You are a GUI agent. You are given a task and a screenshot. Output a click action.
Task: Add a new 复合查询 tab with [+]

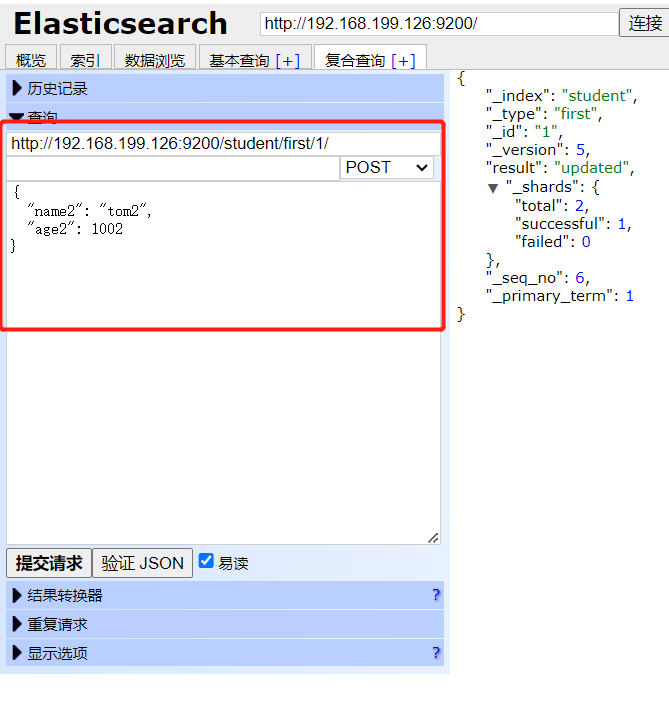tap(403, 60)
